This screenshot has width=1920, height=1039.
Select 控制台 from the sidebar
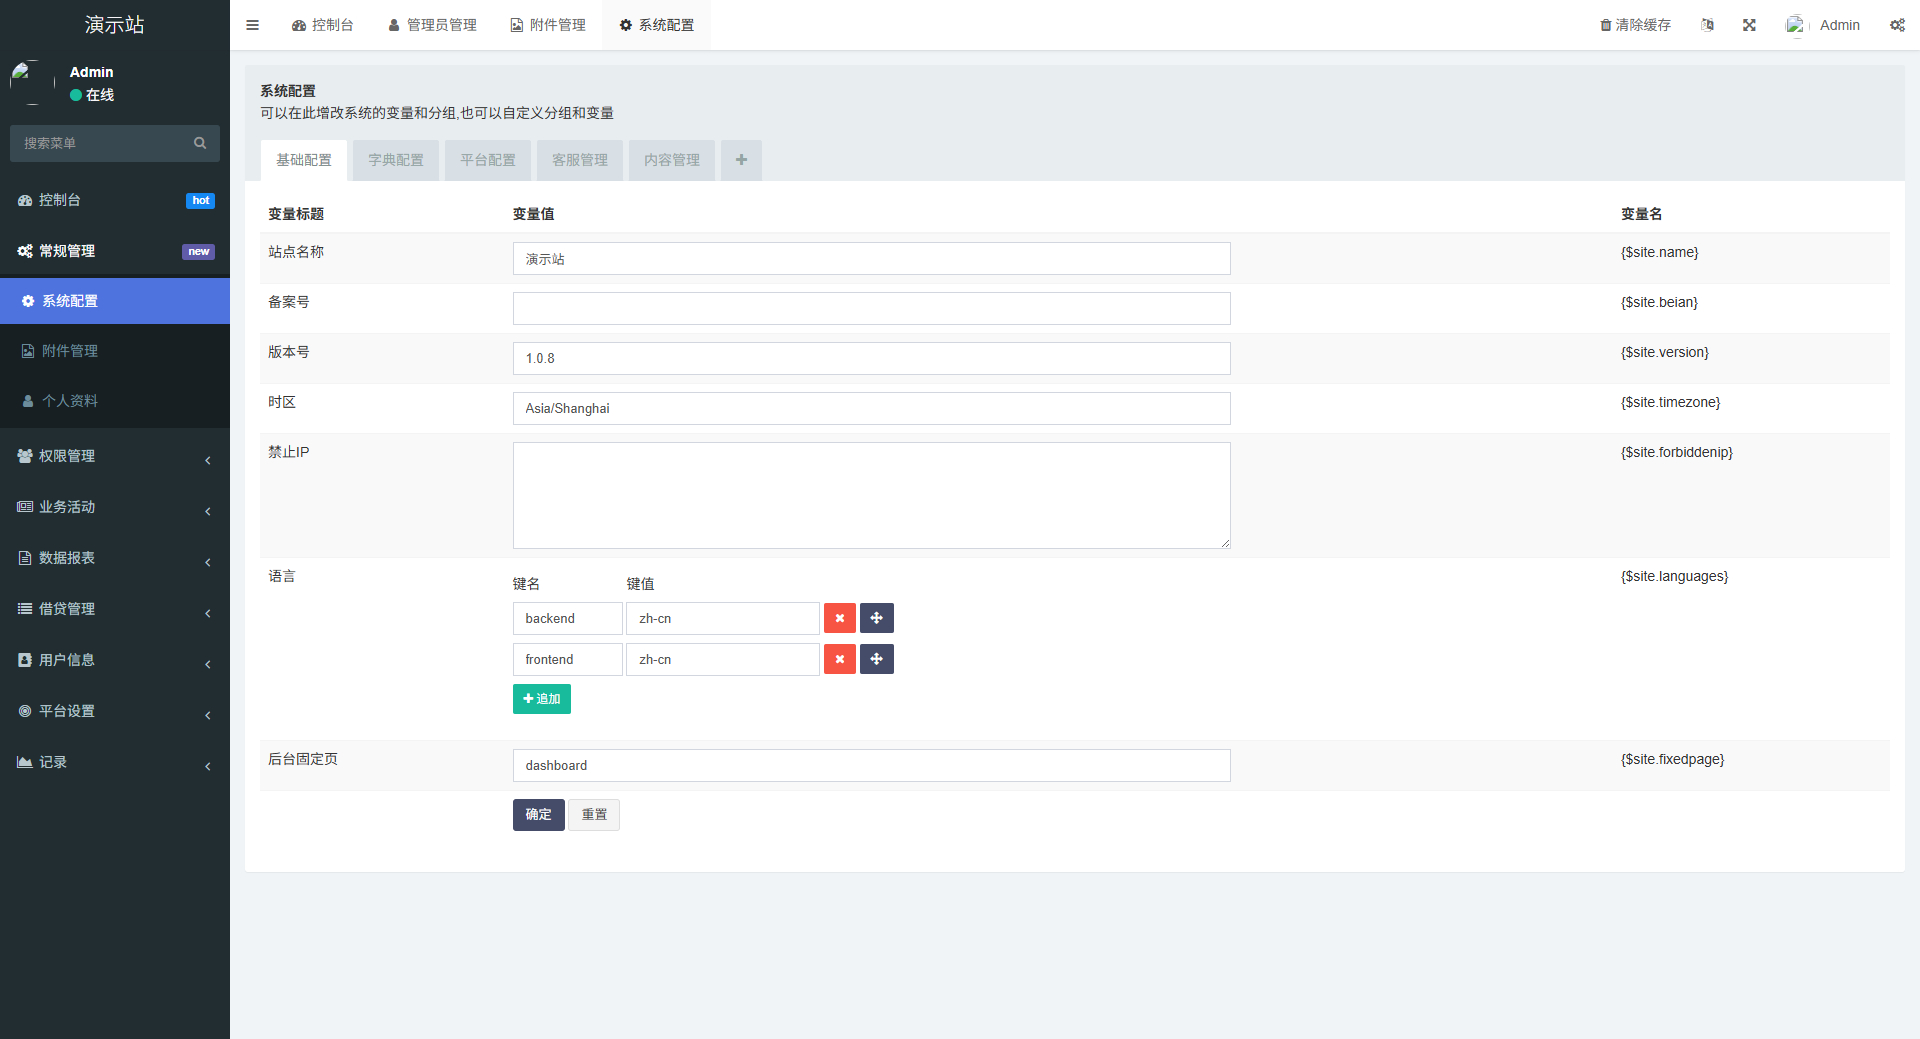tap(60, 199)
